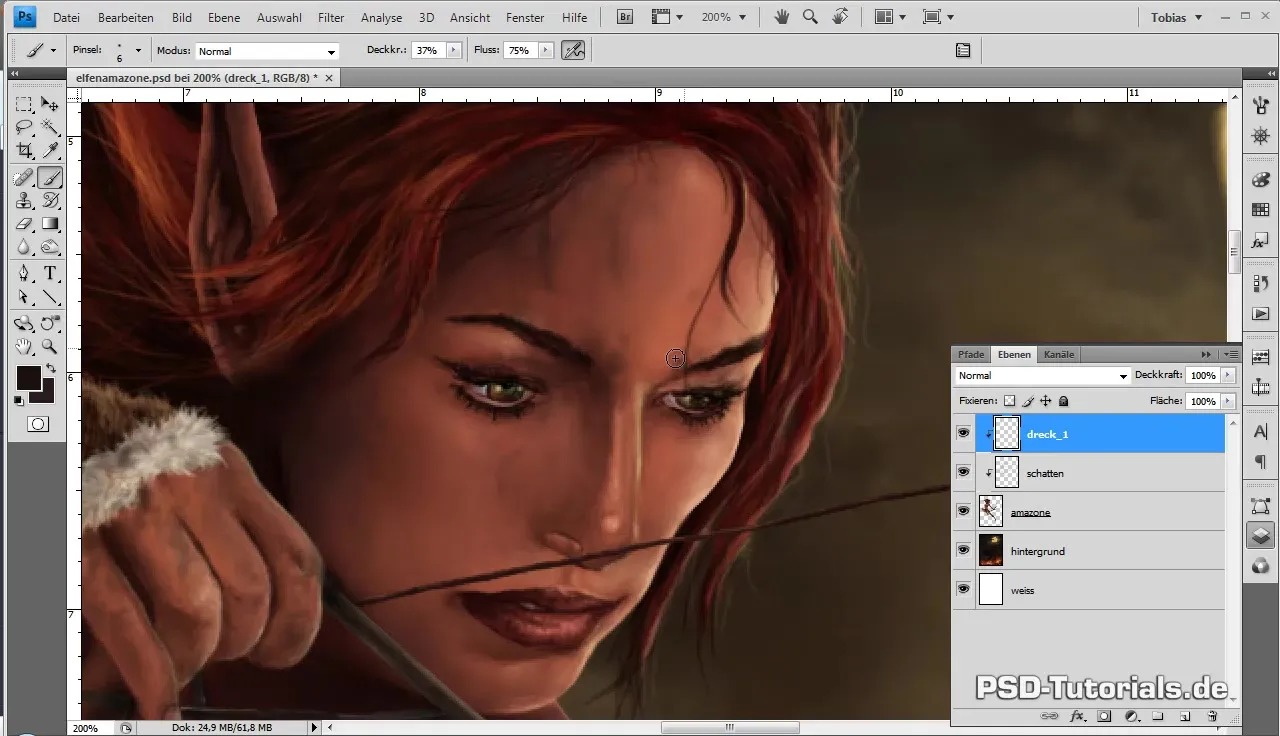
Task: Toggle lock image pixels
Action: click(1028, 401)
